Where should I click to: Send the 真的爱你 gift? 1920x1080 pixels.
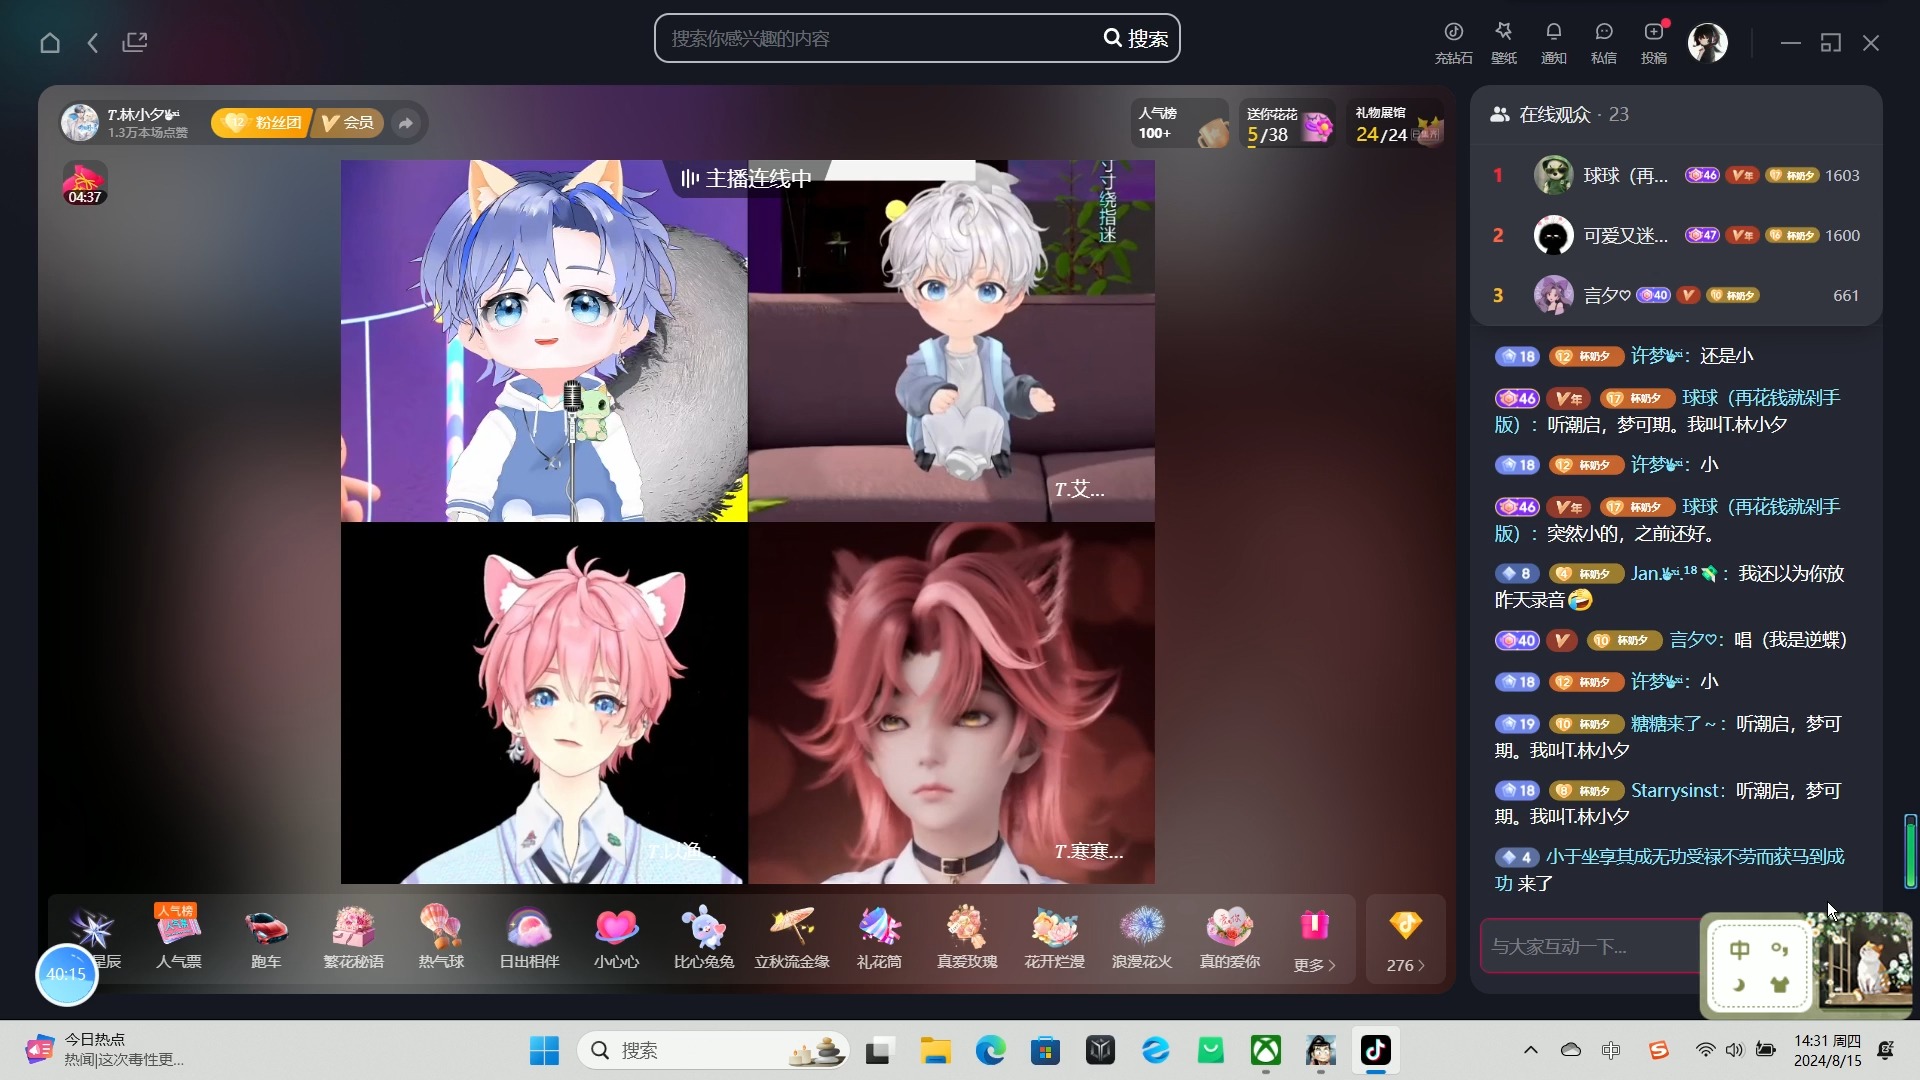pos(1230,937)
